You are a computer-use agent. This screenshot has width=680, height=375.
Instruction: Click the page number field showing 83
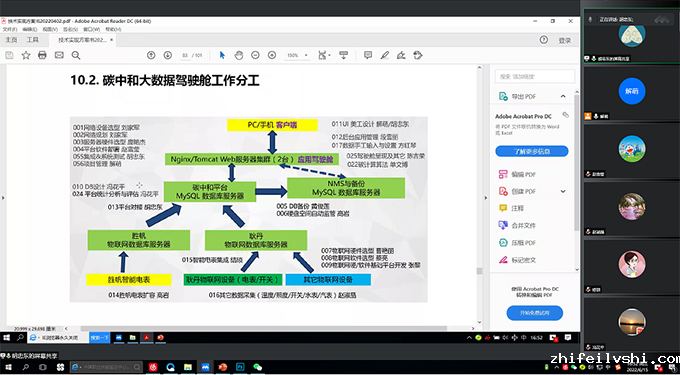tap(185, 55)
